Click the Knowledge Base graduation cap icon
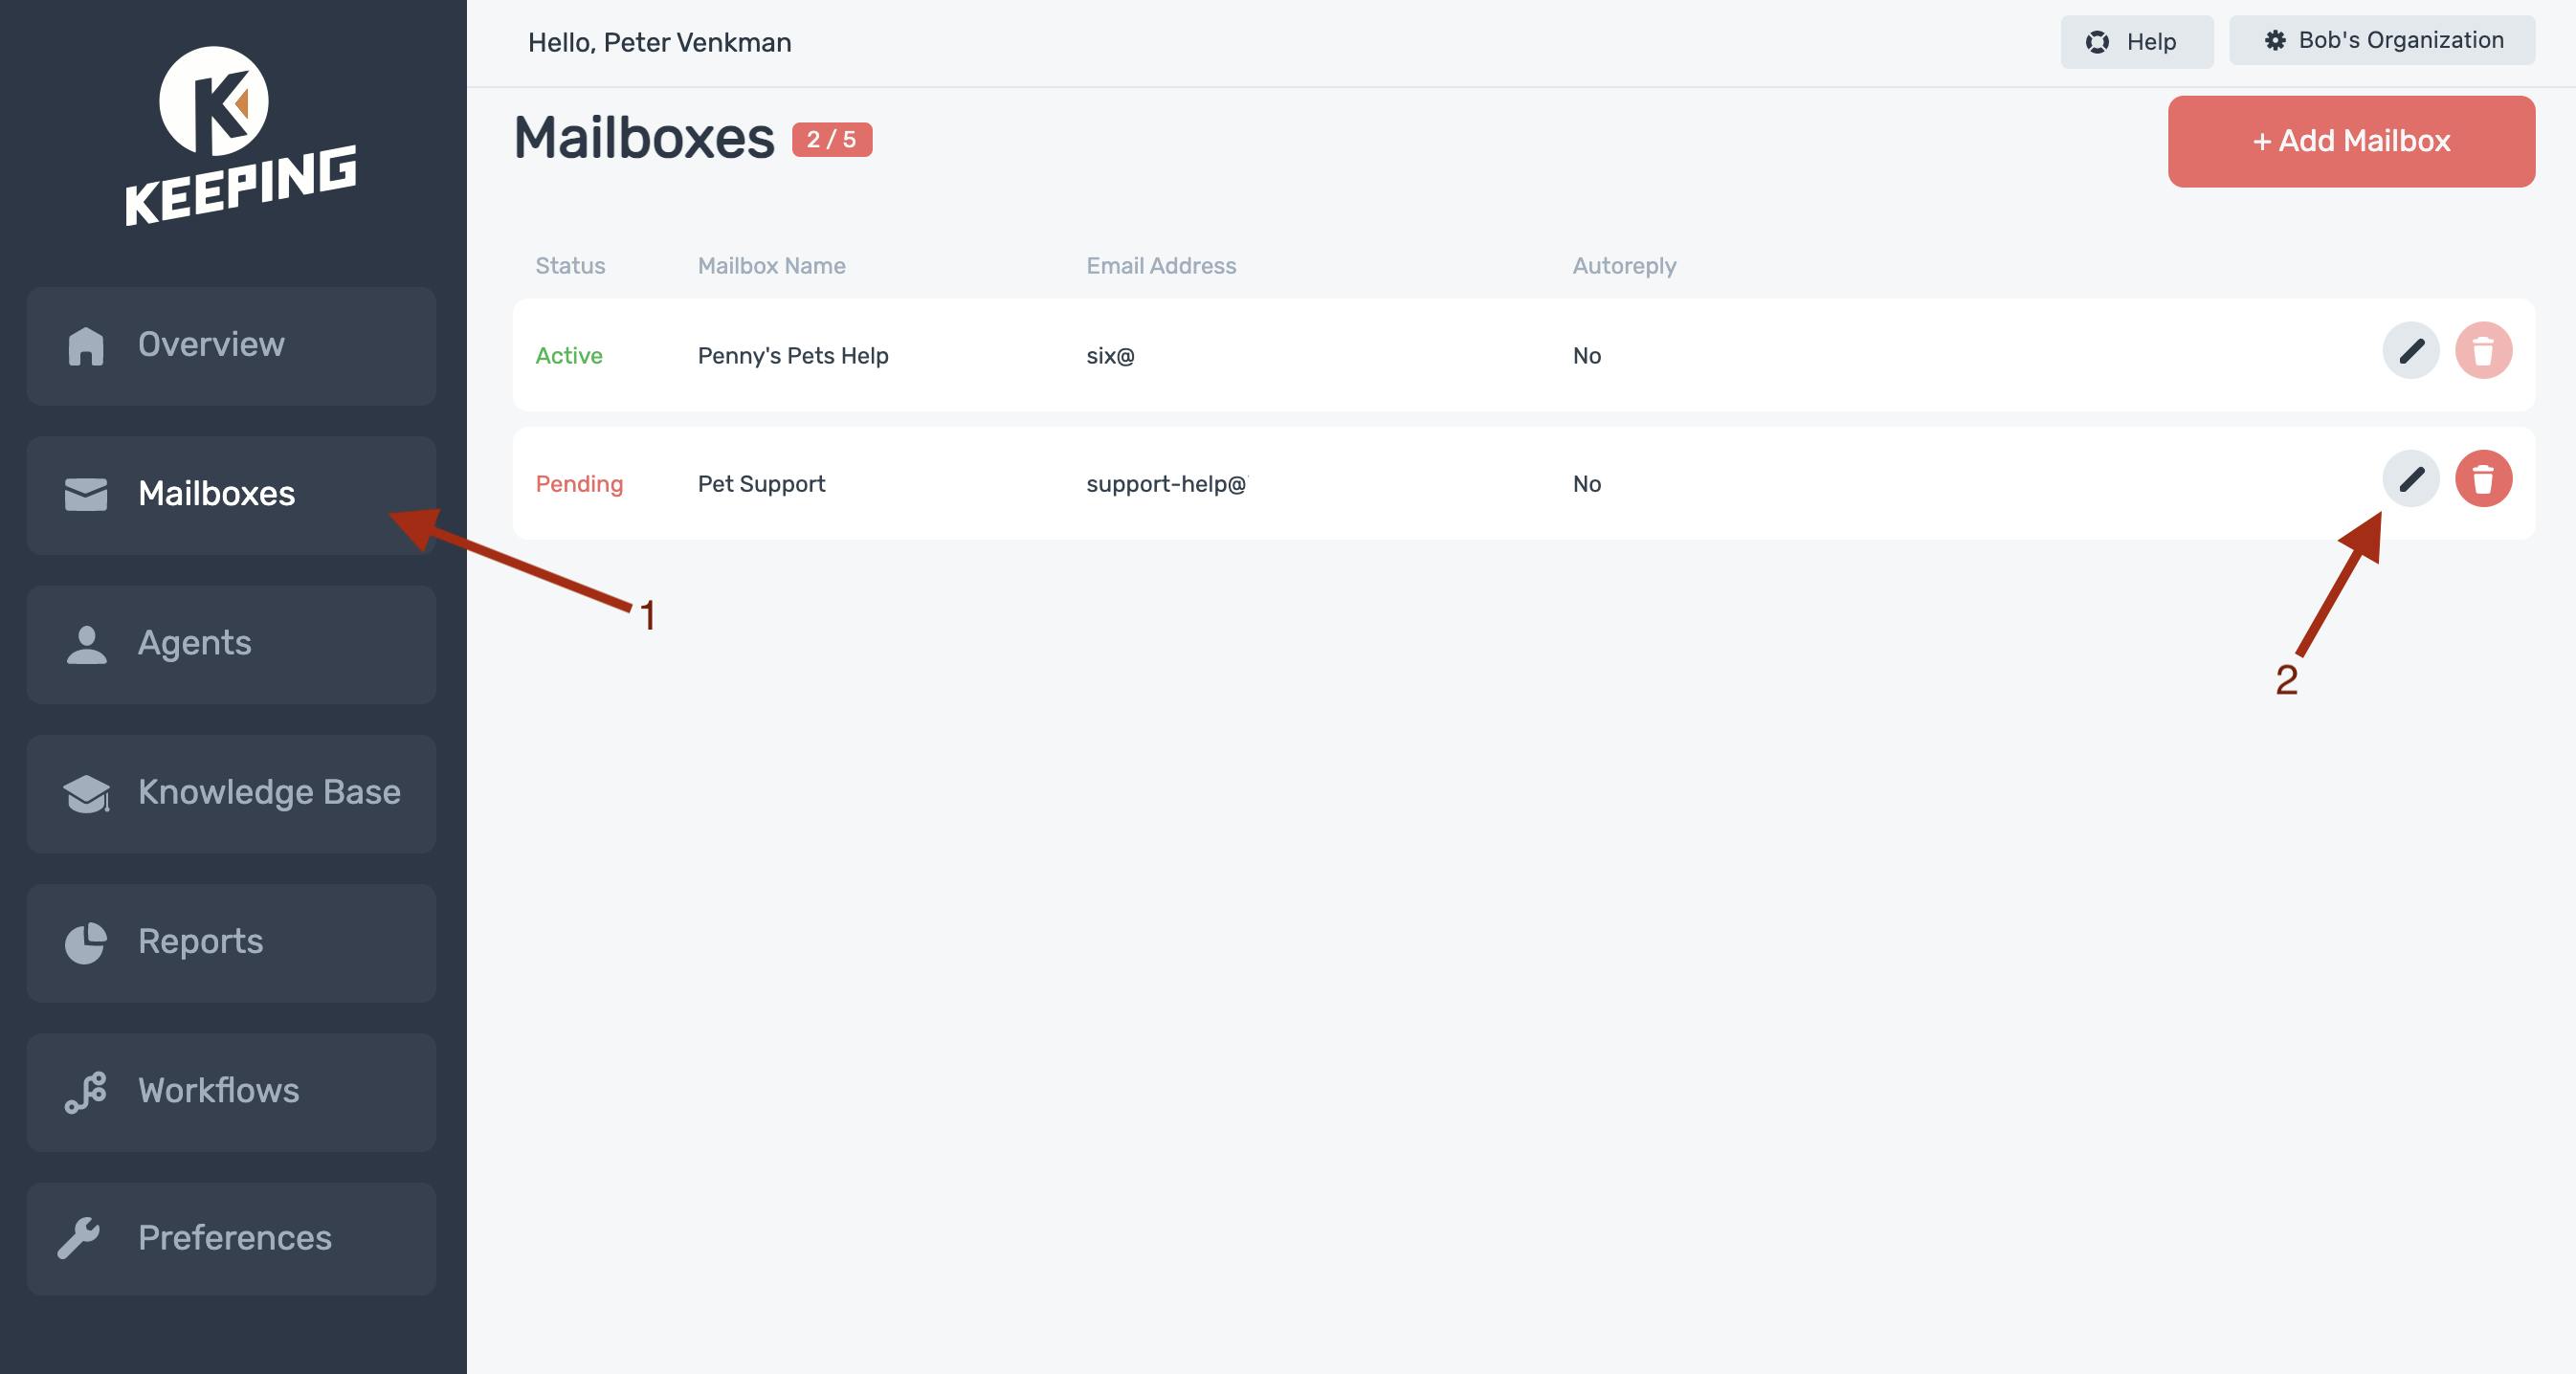Screen dimensions: 2576x1374 coord(87,794)
